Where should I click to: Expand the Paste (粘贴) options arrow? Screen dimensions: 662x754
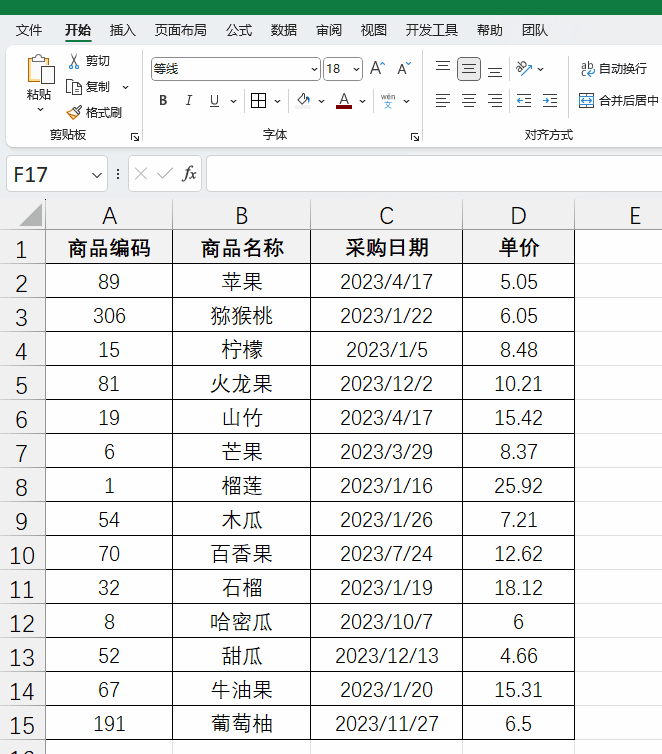(40, 110)
